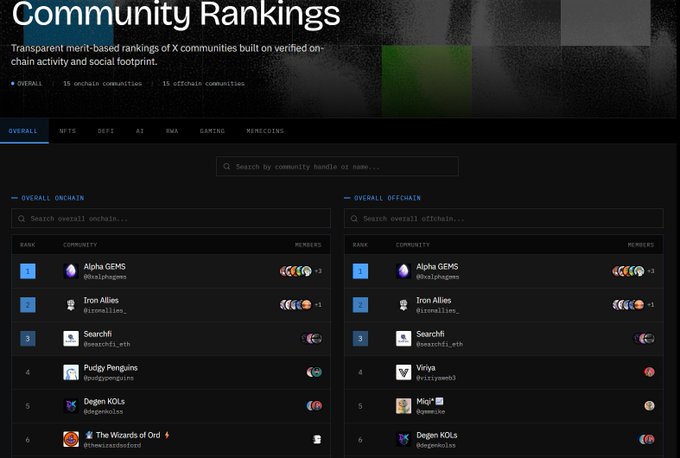
Task: Click the main search magnifier icon
Action: (227, 167)
